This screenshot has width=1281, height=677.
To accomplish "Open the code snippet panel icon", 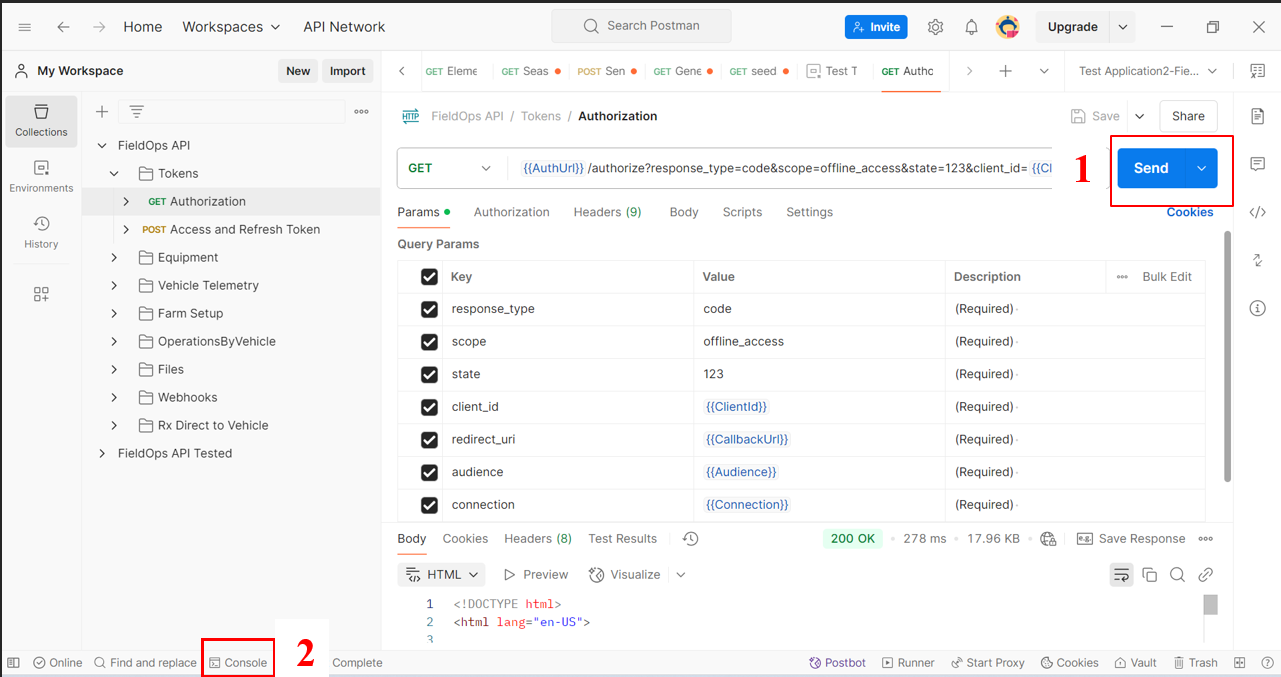I will point(1258,212).
